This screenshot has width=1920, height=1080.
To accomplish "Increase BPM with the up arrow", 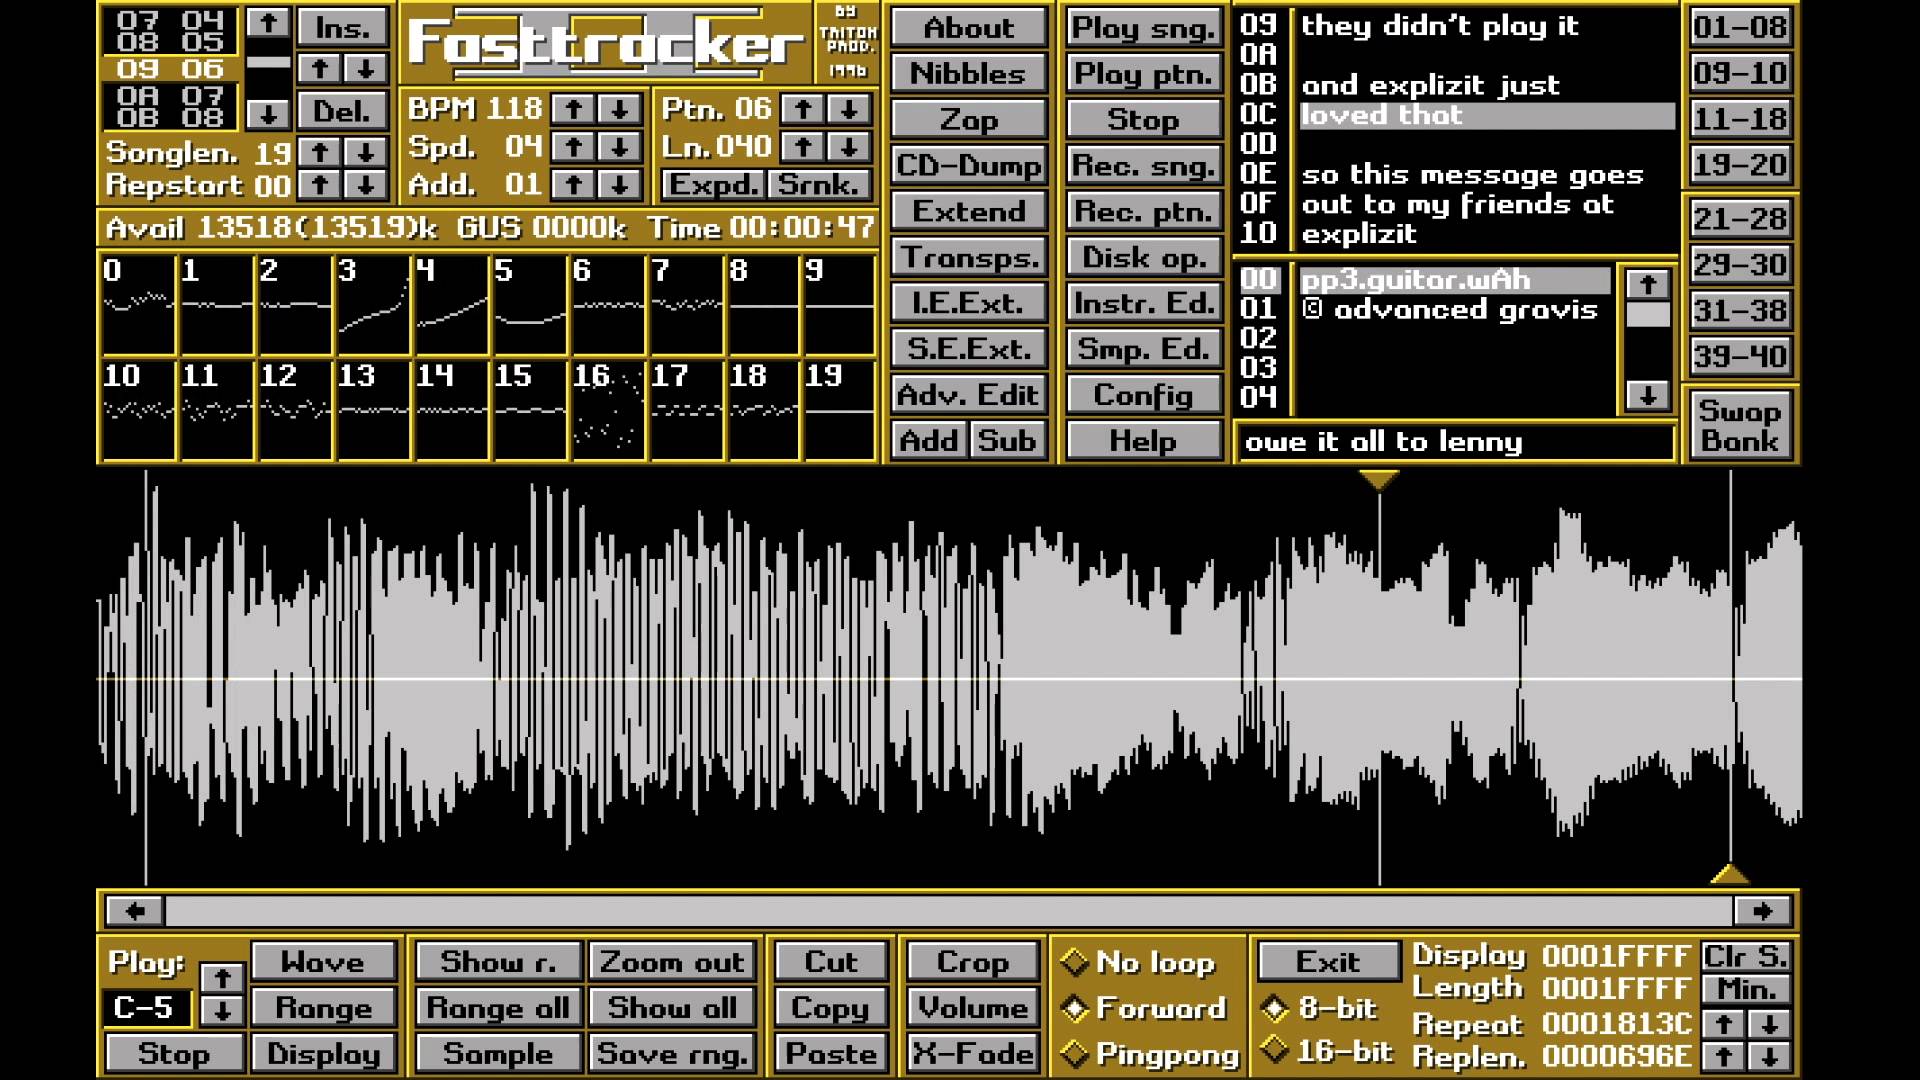I will pos(573,109).
